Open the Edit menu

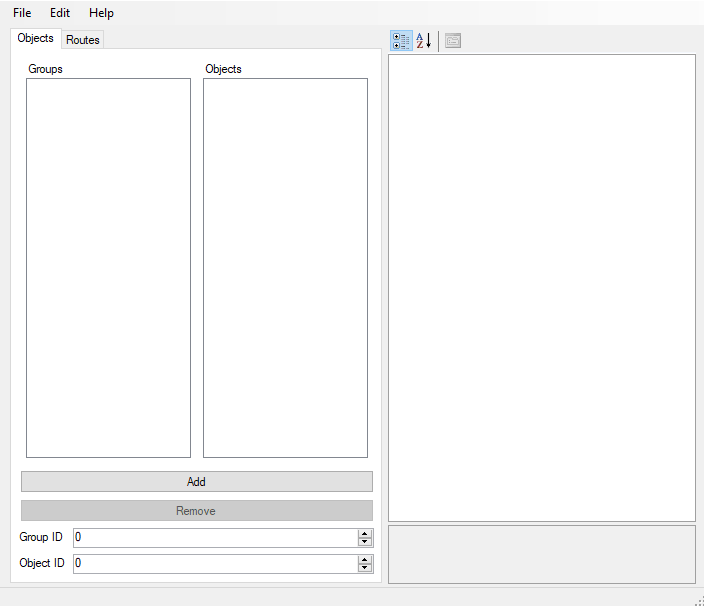pyautogui.click(x=60, y=13)
